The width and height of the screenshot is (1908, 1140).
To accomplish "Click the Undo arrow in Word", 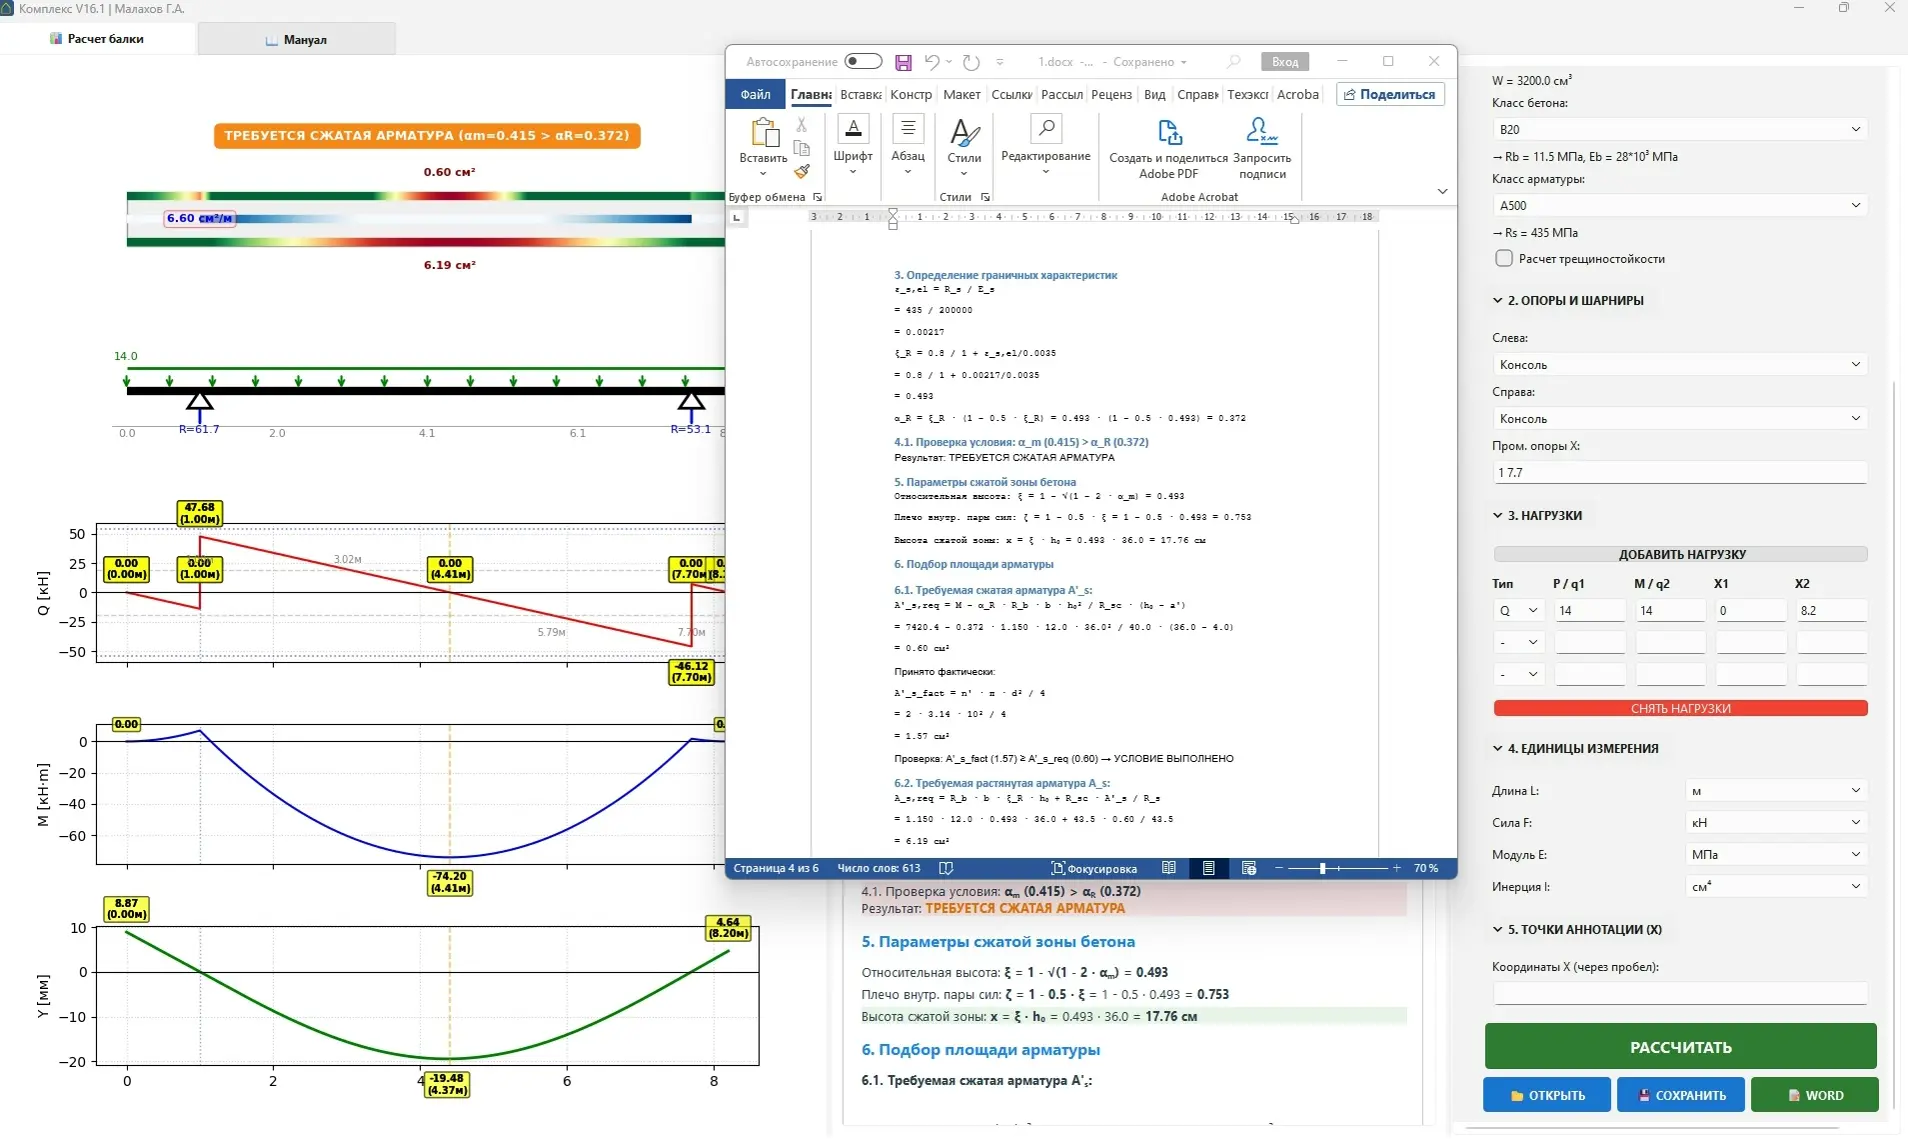I will point(931,62).
